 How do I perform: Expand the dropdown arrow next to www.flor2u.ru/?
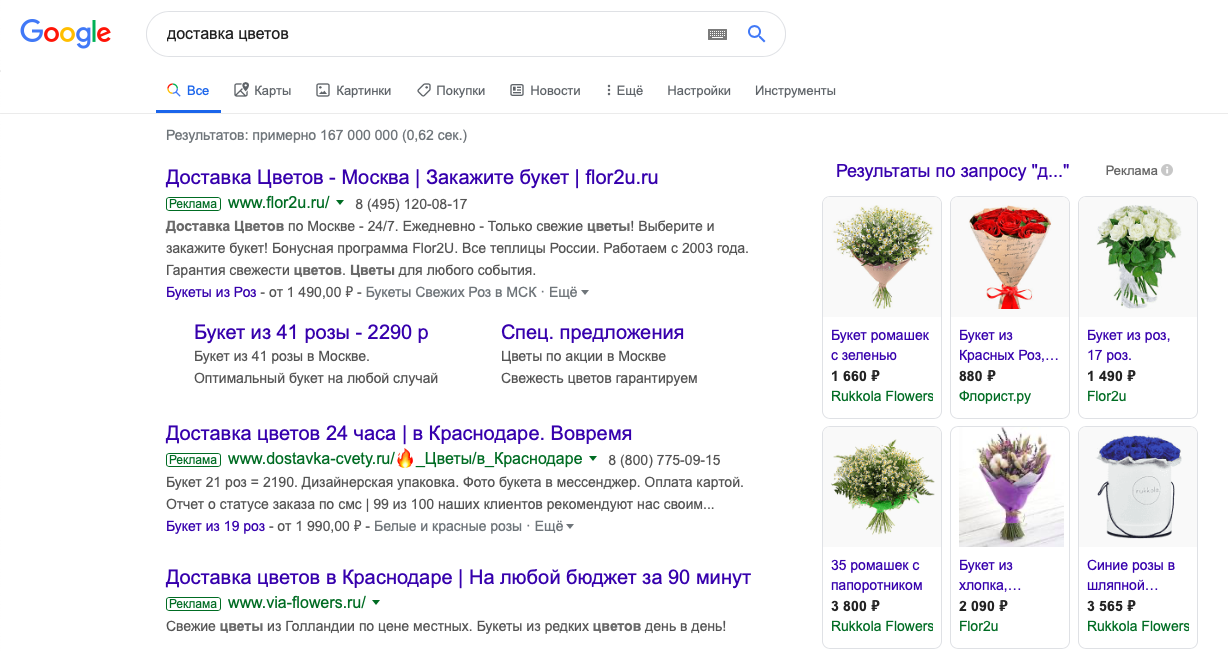click(340, 203)
